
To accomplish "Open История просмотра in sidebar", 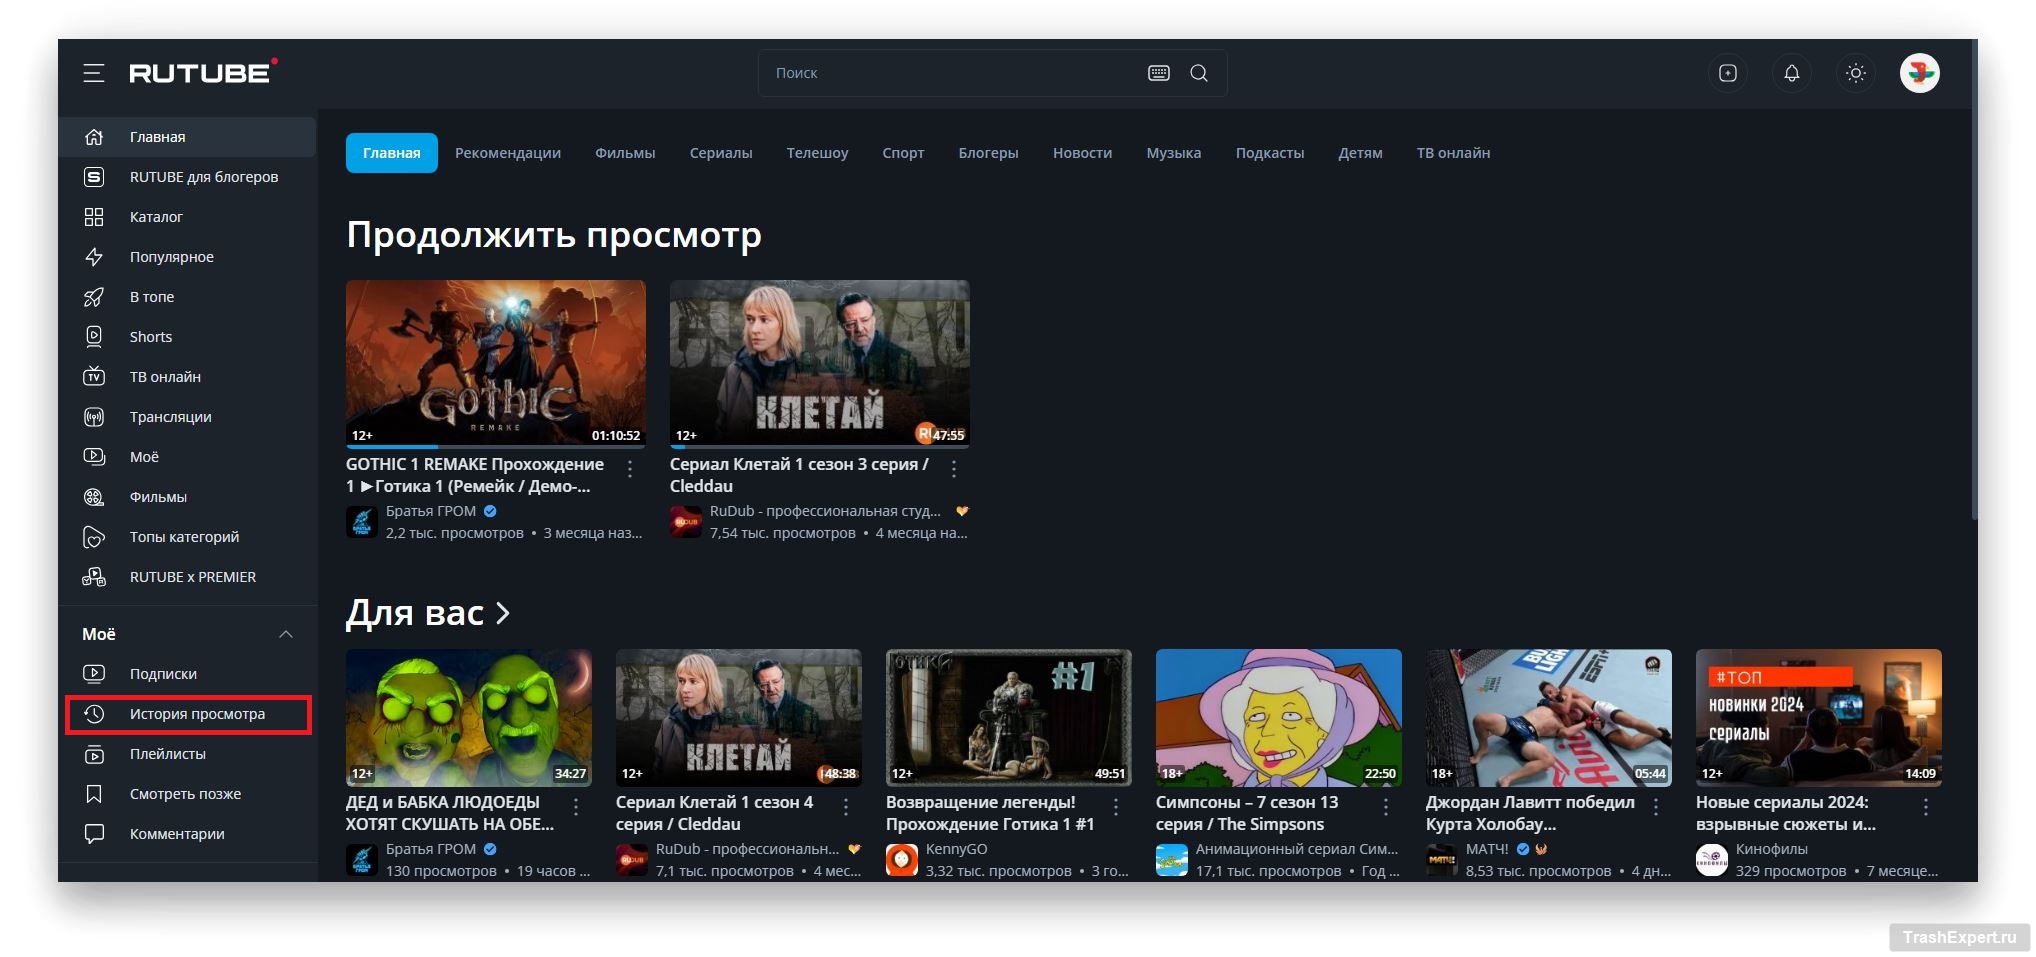I will [196, 714].
